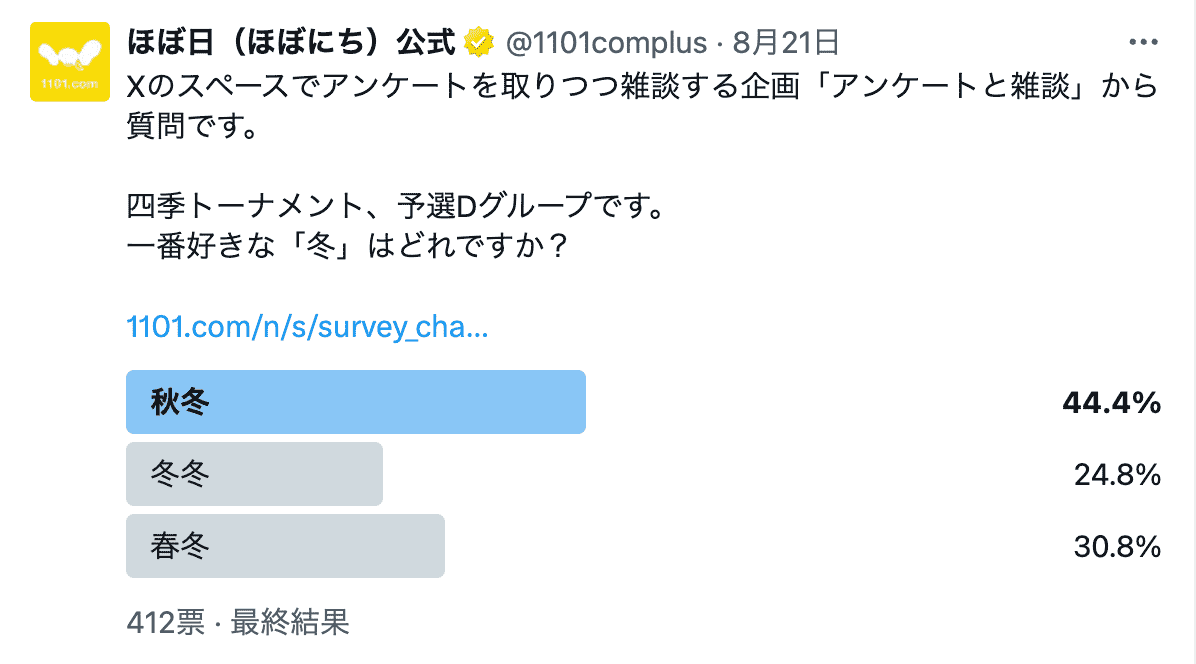Viewport: 1196px width, 664px height.
Task: Open the ほぼ日（ほぼにち）公式 display name
Action: click(x=292, y=42)
